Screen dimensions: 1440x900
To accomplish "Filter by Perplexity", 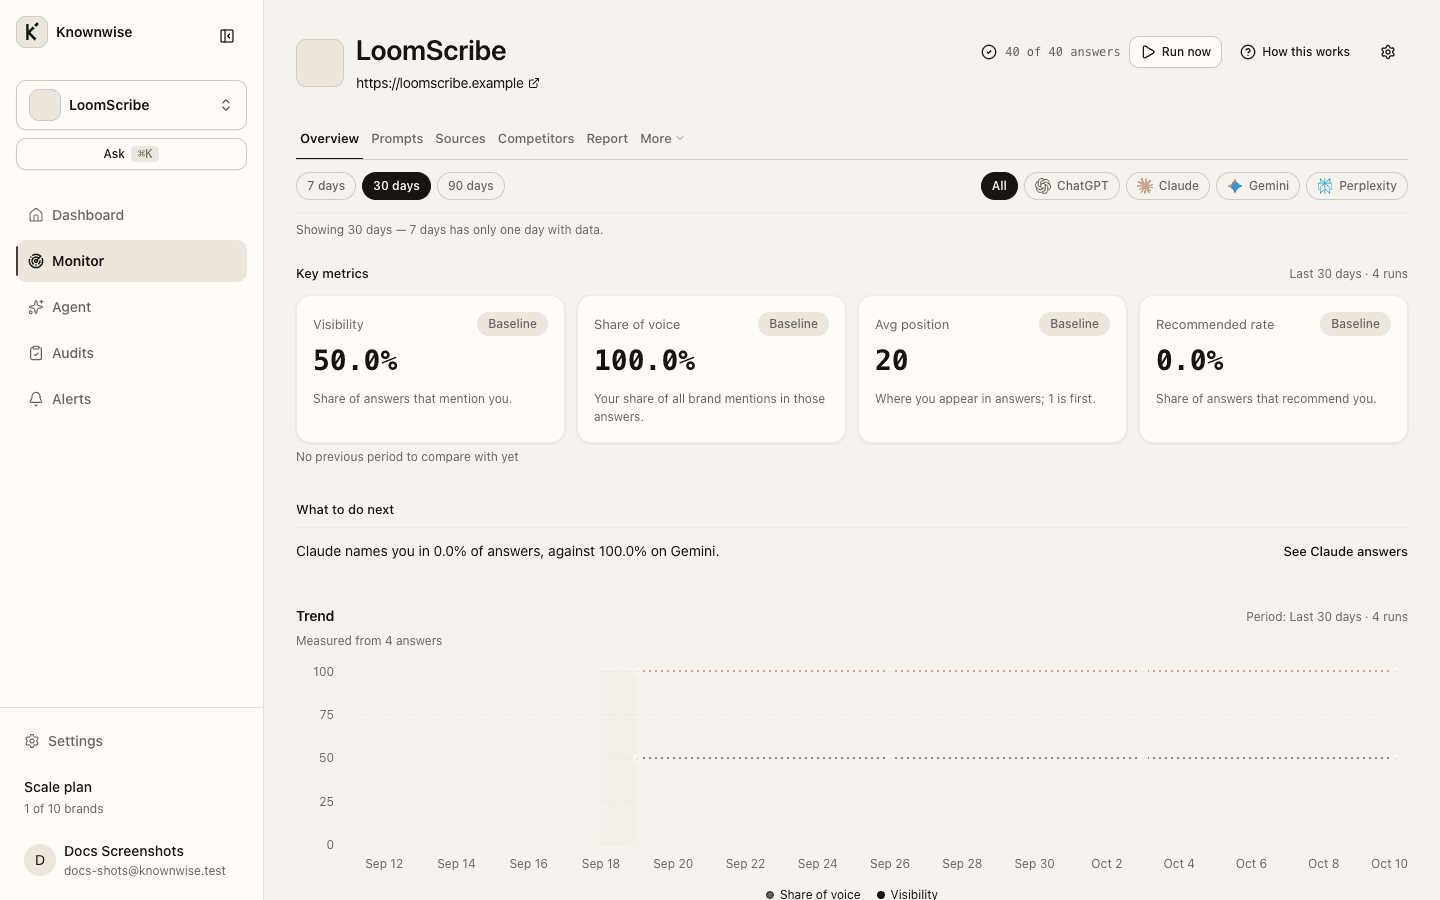I will (x=1357, y=186).
